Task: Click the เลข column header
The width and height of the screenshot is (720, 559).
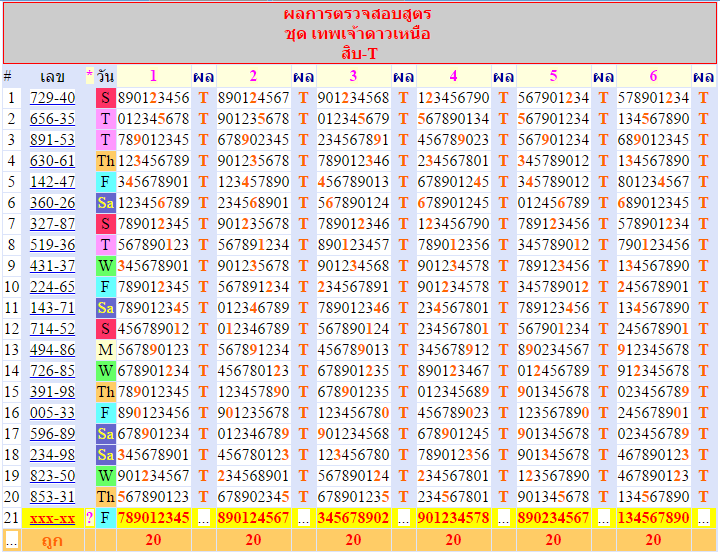Action: (x=52, y=77)
